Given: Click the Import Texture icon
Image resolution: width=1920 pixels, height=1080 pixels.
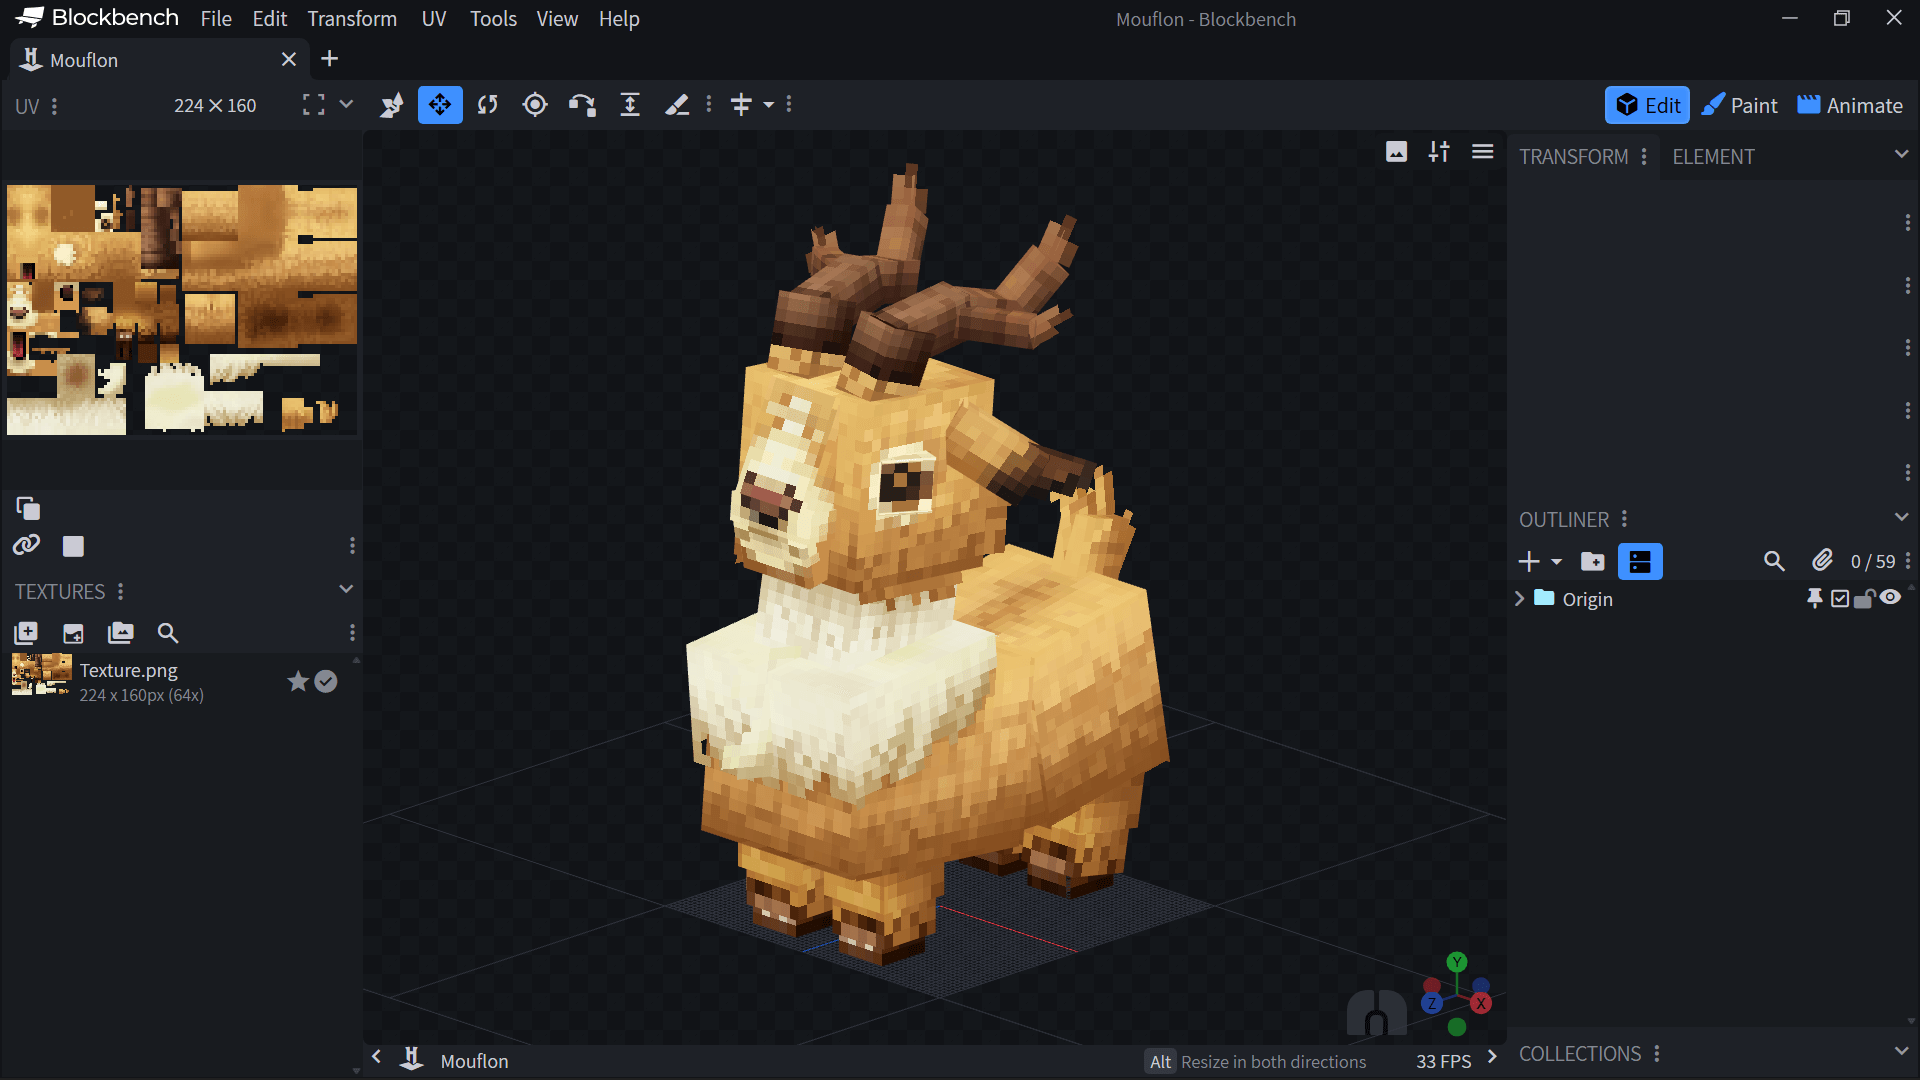Looking at the screenshot, I should tap(26, 633).
